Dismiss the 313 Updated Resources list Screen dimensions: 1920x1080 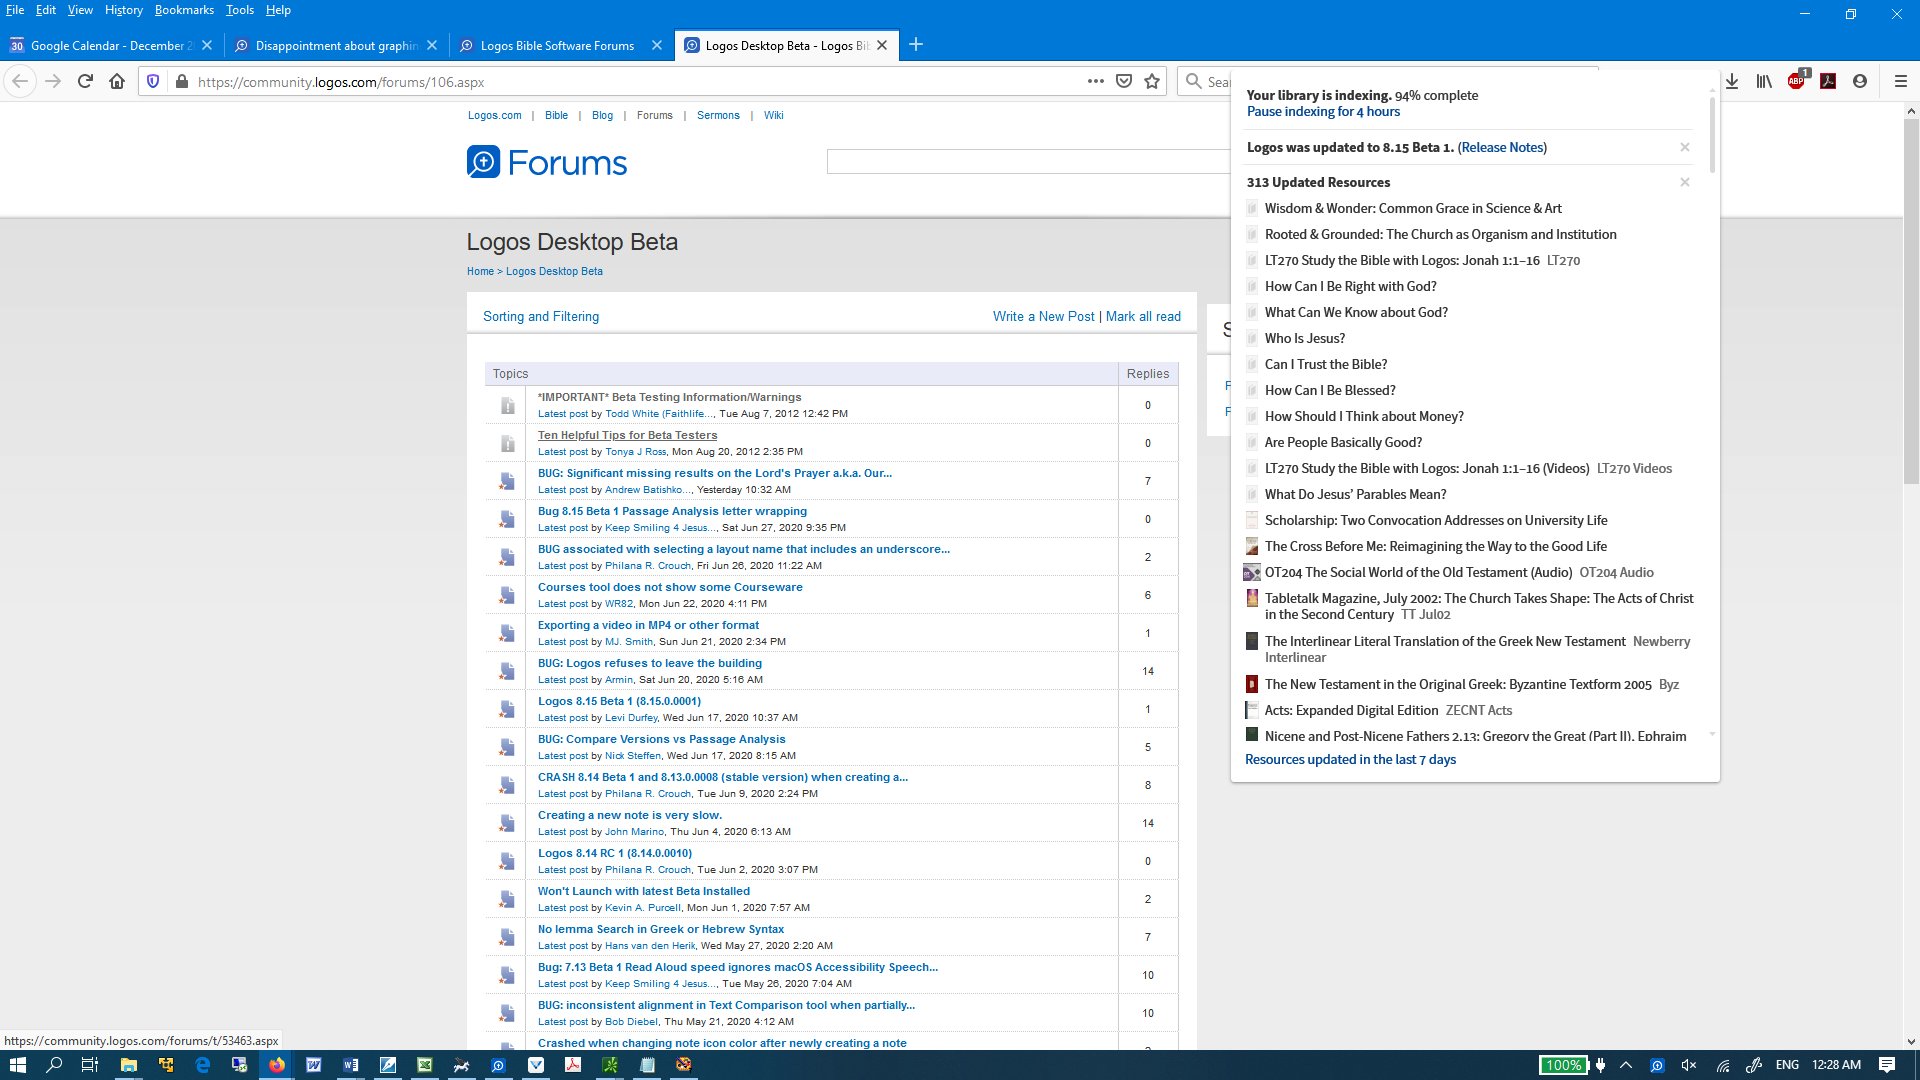click(x=1685, y=182)
